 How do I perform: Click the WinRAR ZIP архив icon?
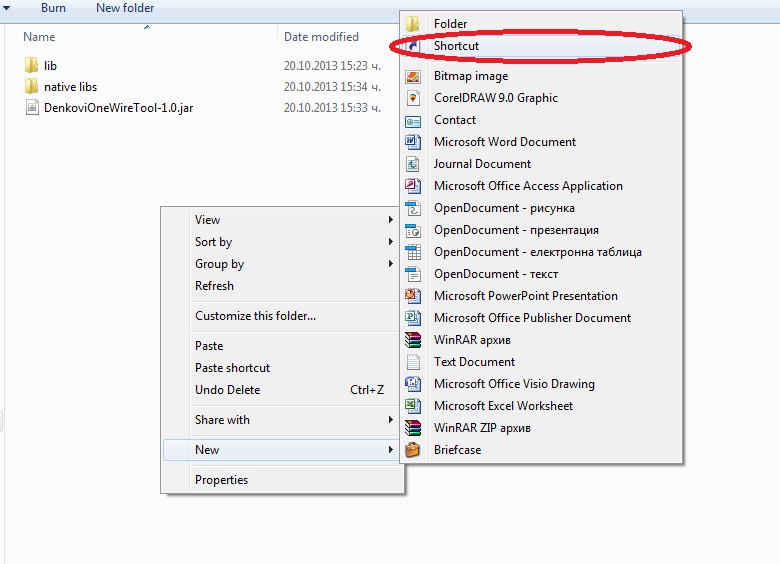coord(413,428)
